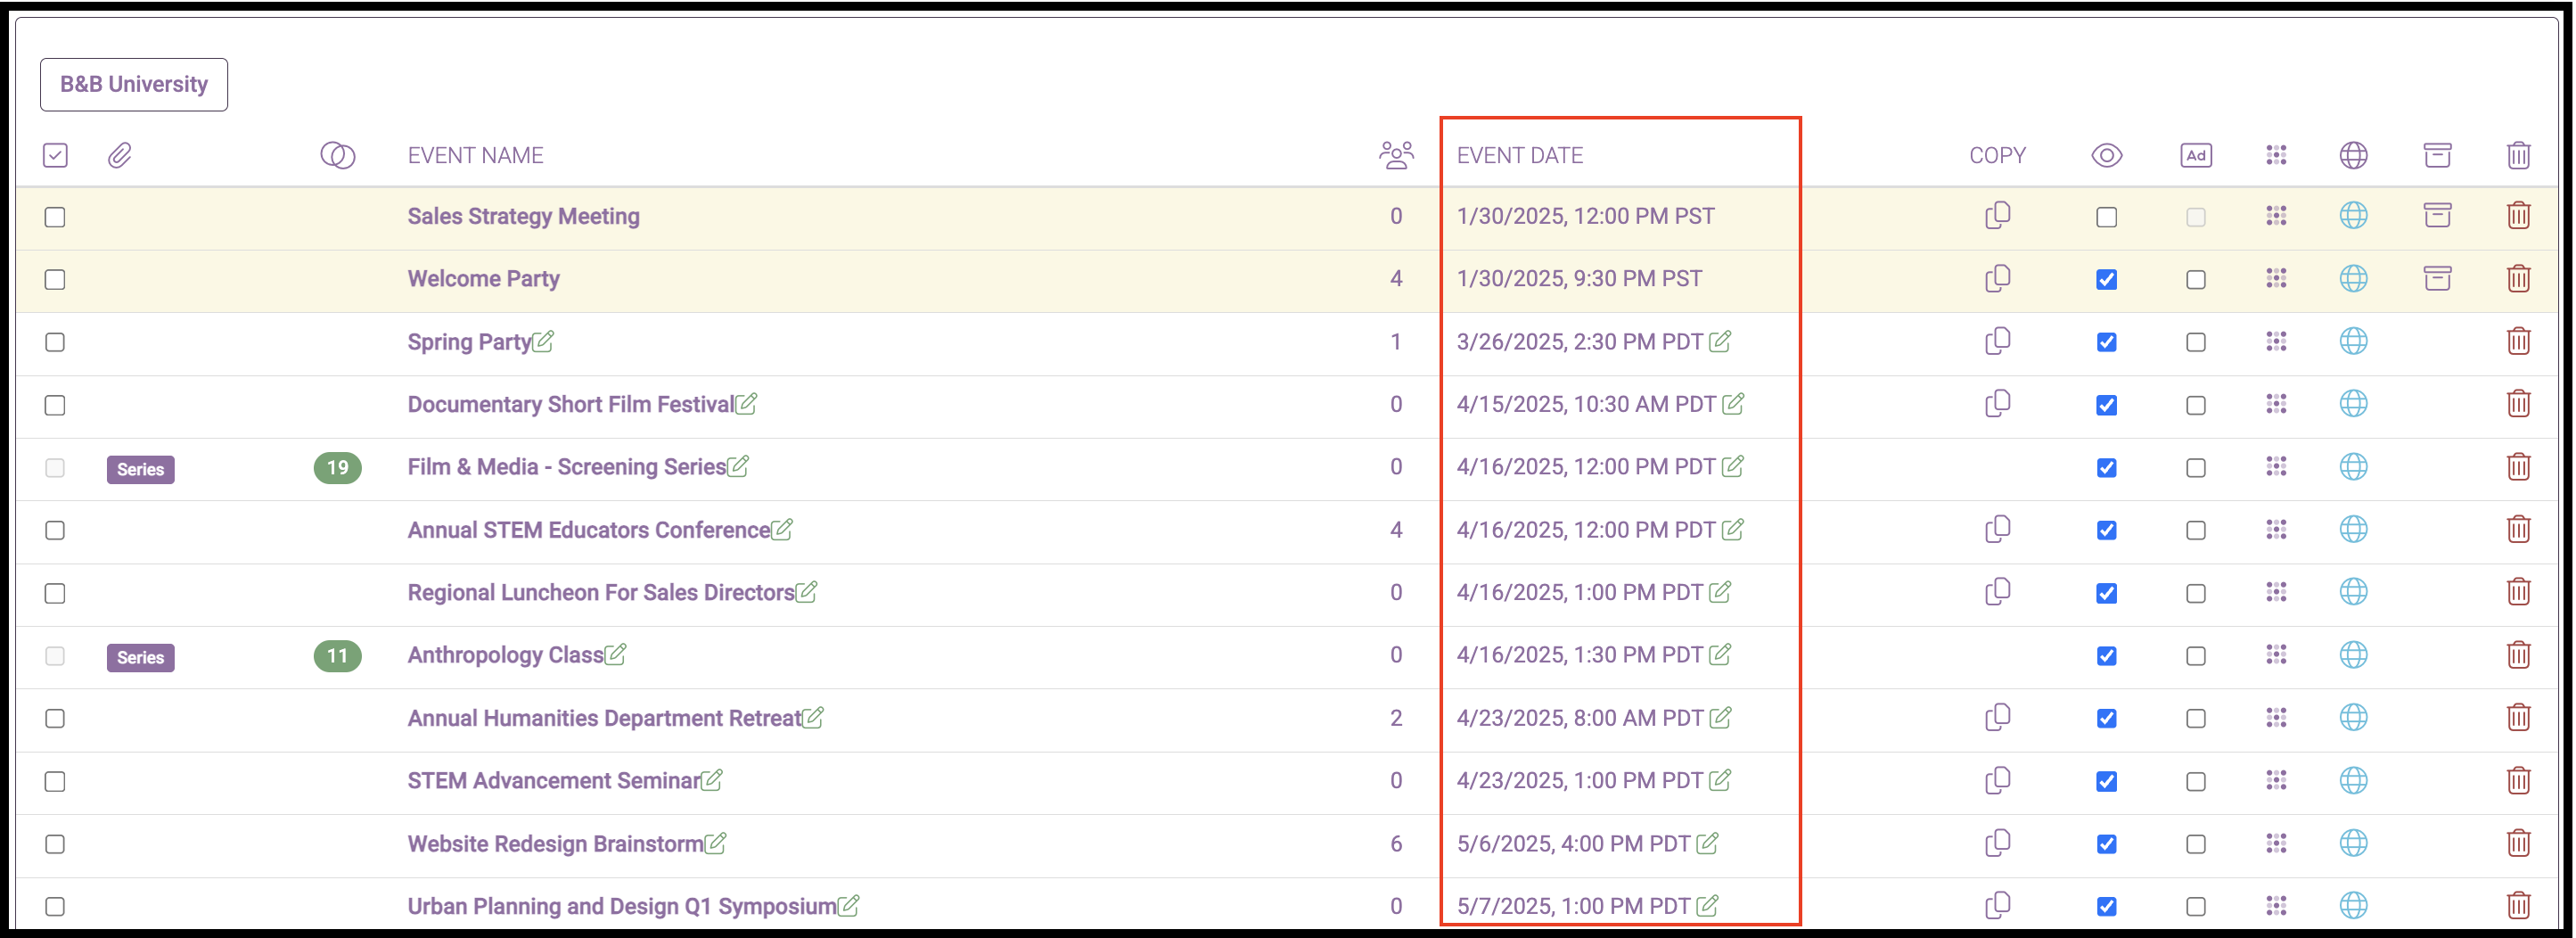This screenshot has width=2576, height=938.
Task: Archive the Welcome Party event
Action: [x=2438, y=278]
